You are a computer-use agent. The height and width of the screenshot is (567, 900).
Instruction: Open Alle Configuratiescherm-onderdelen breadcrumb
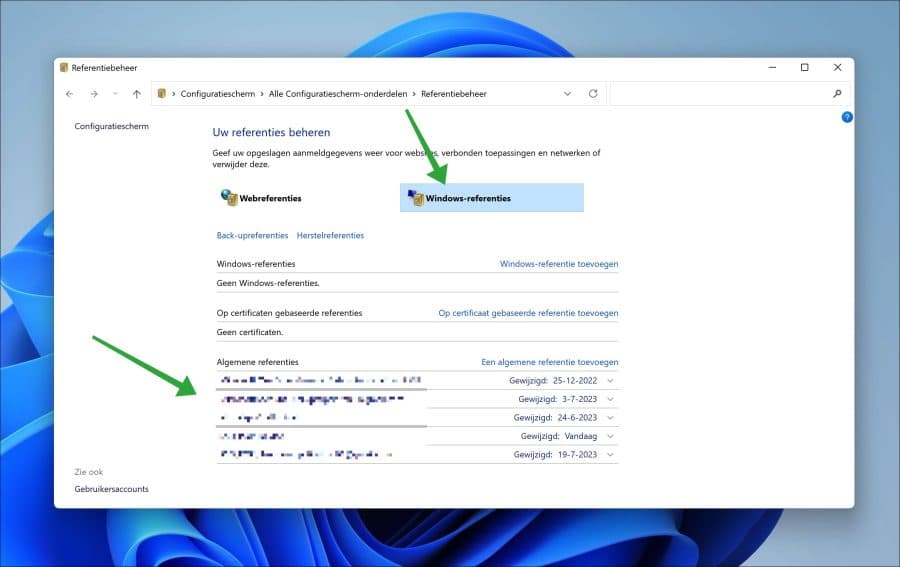tap(338, 94)
